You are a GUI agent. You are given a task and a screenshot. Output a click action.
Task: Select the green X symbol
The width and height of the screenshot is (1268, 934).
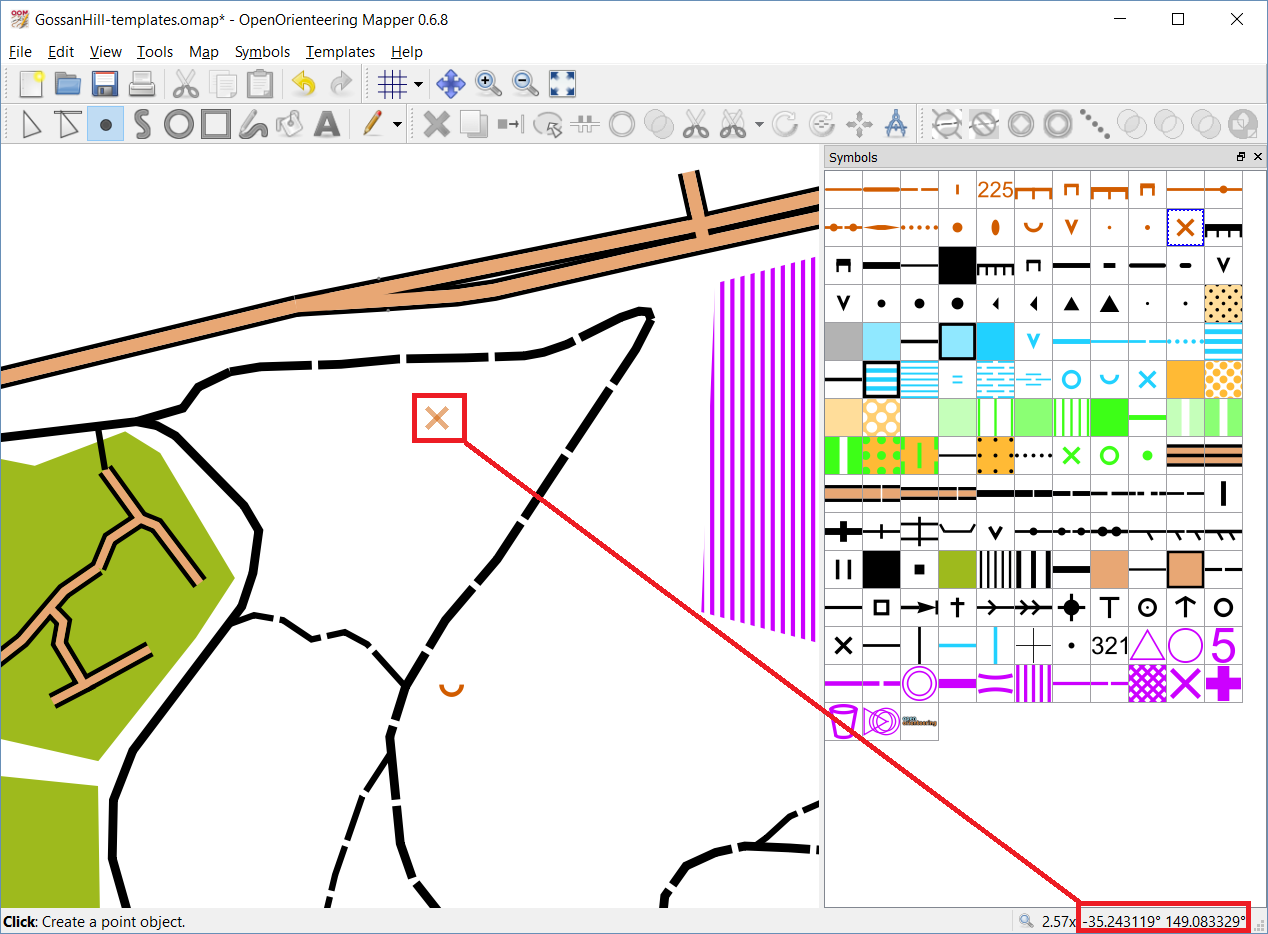point(1071,456)
